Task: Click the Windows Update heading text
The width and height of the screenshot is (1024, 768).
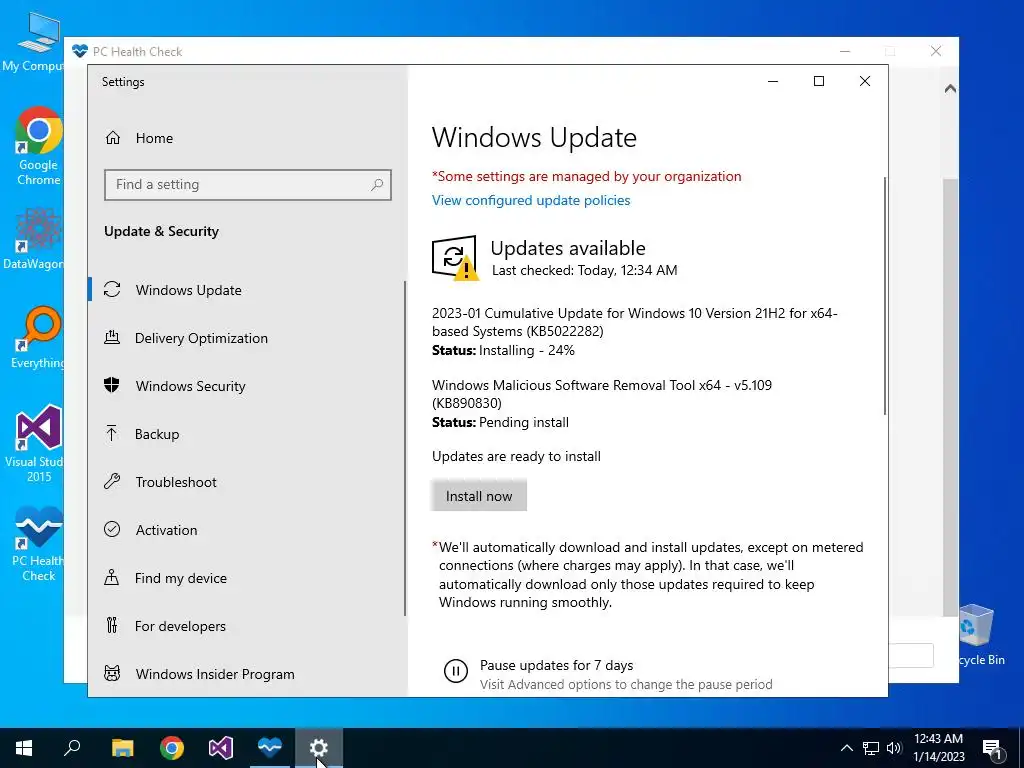Action: point(534,138)
